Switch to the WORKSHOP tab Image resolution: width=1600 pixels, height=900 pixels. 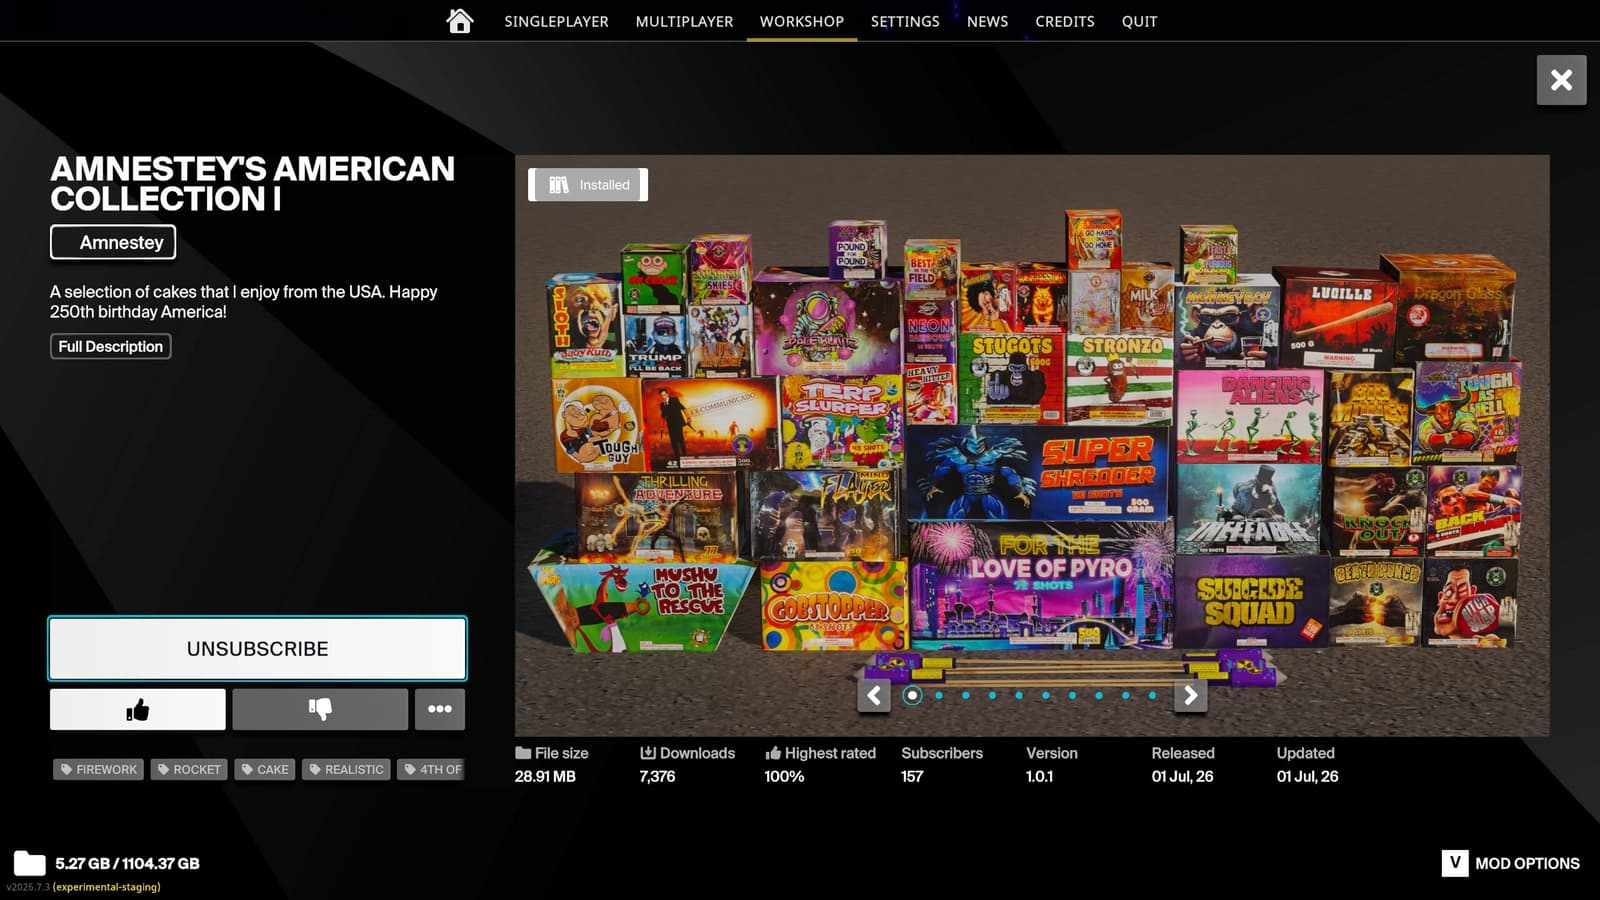click(x=802, y=21)
